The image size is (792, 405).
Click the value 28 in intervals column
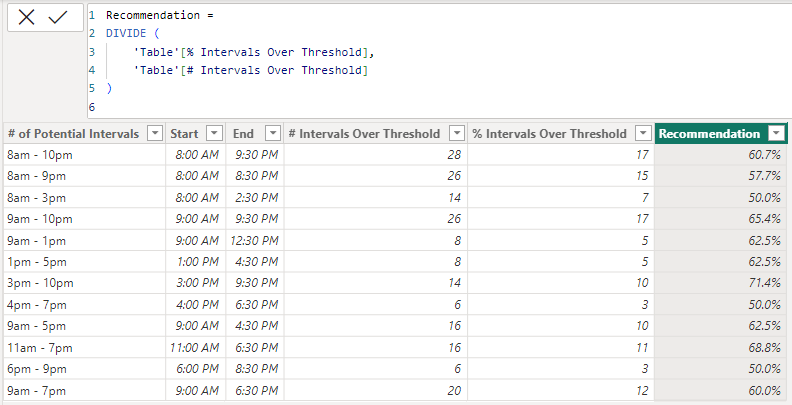(454, 155)
